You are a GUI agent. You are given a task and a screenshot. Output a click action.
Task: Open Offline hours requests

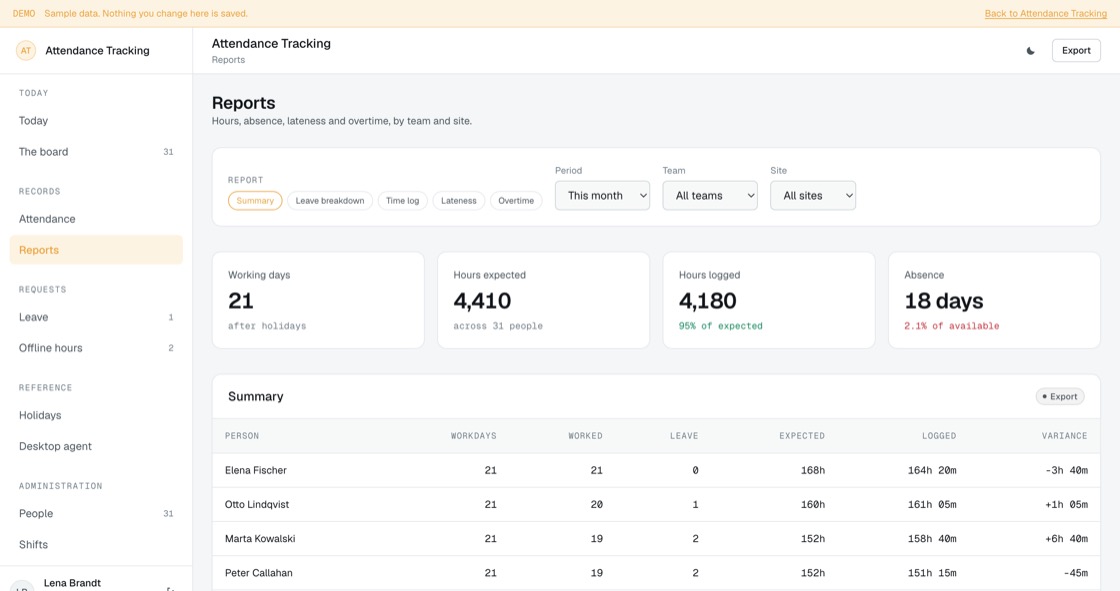point(96,348)
